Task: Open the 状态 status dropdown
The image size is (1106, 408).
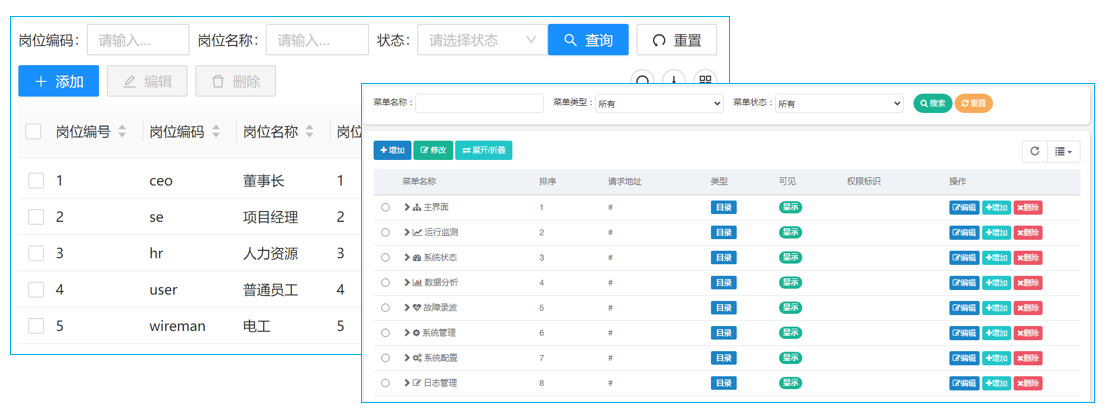Action: coord(482,40)
